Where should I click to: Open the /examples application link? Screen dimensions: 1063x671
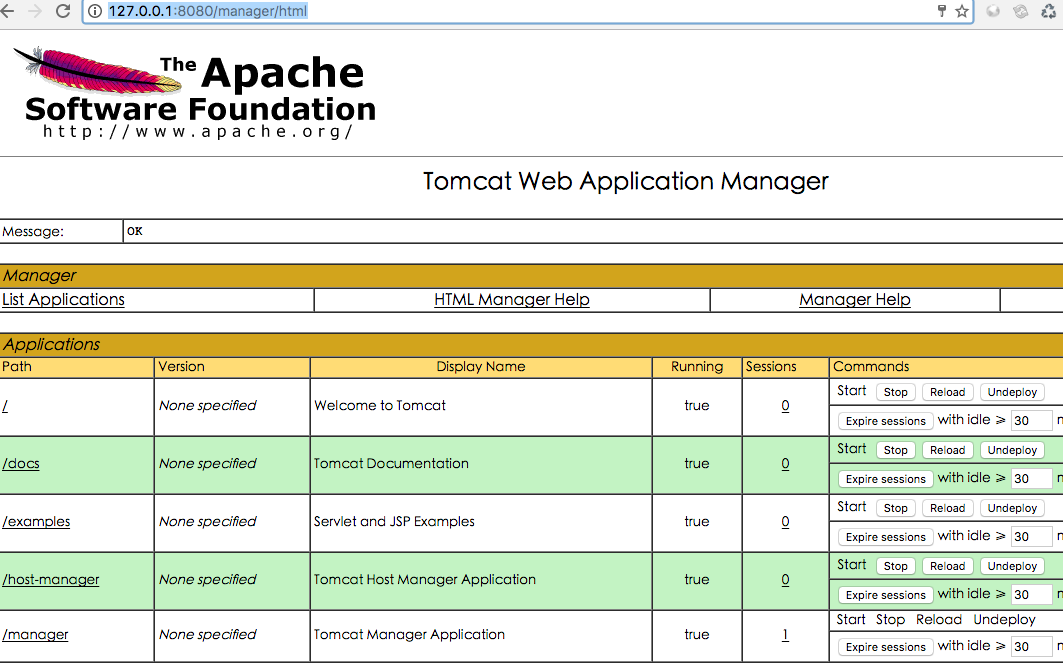pos(37,522)
